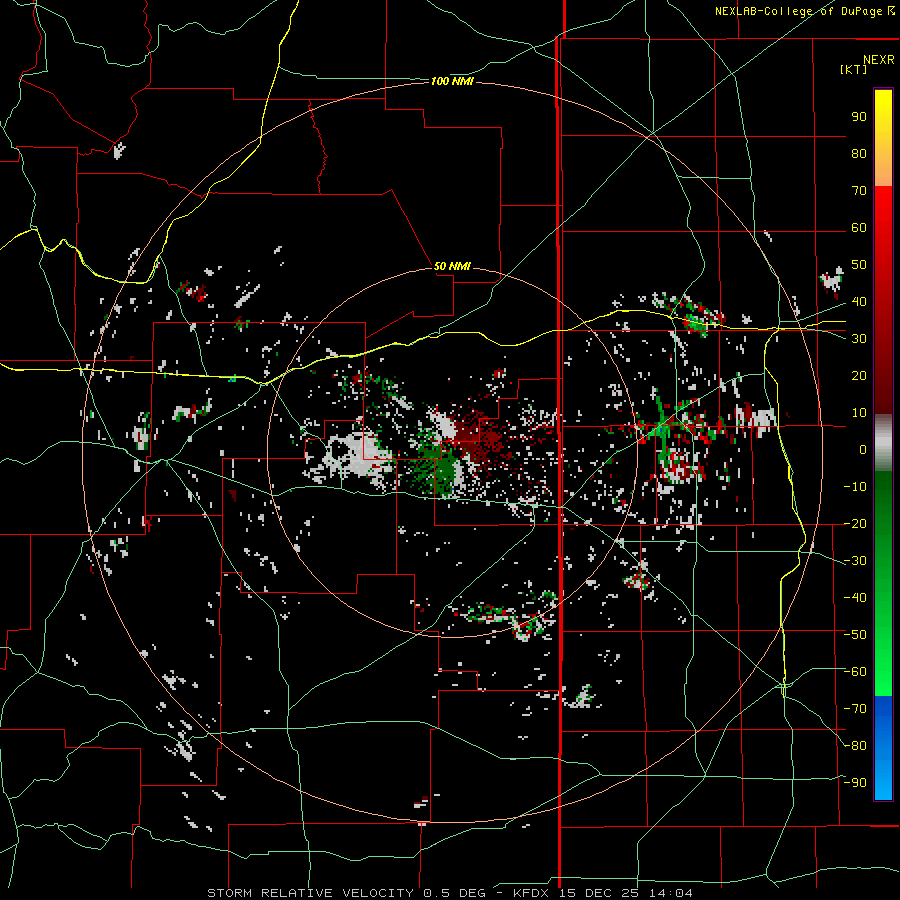
Task: Click the 15 DEC 25 date in the caption
Action: pyautogui.click(x=599, y=893)
